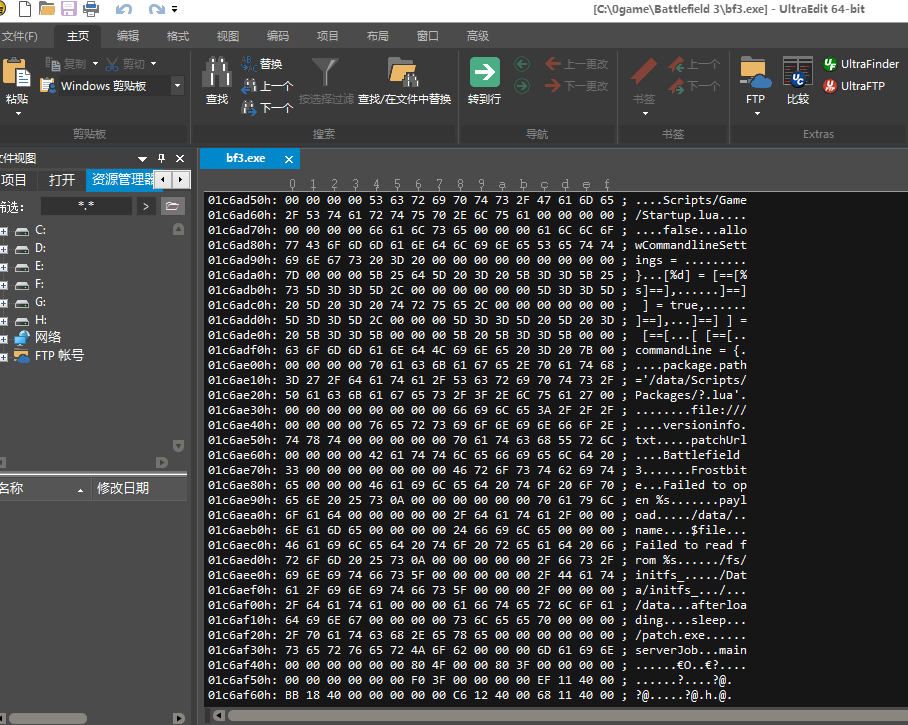Screen dimensions: 908x725
Task: Open the FTP folder cloud icon
Action: coord(756,72)
